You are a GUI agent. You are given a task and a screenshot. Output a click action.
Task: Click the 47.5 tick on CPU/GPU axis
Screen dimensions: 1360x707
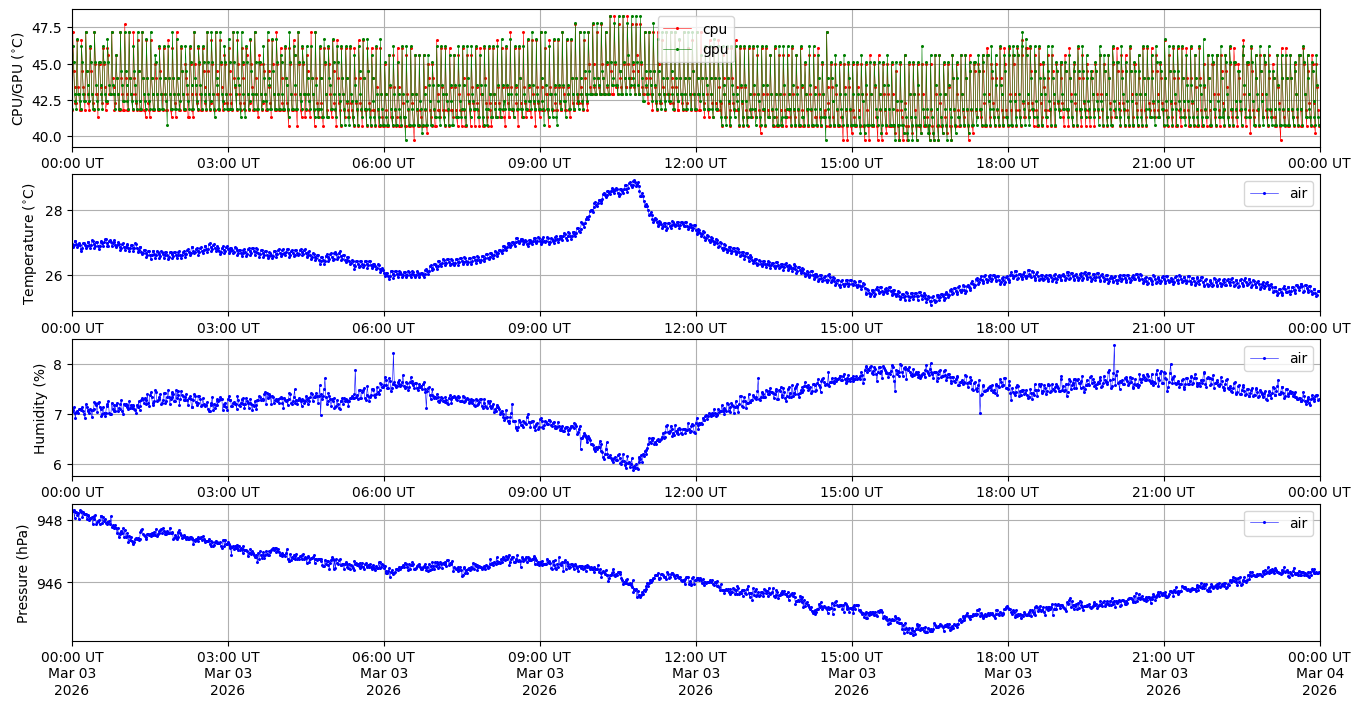coord(46,28)
